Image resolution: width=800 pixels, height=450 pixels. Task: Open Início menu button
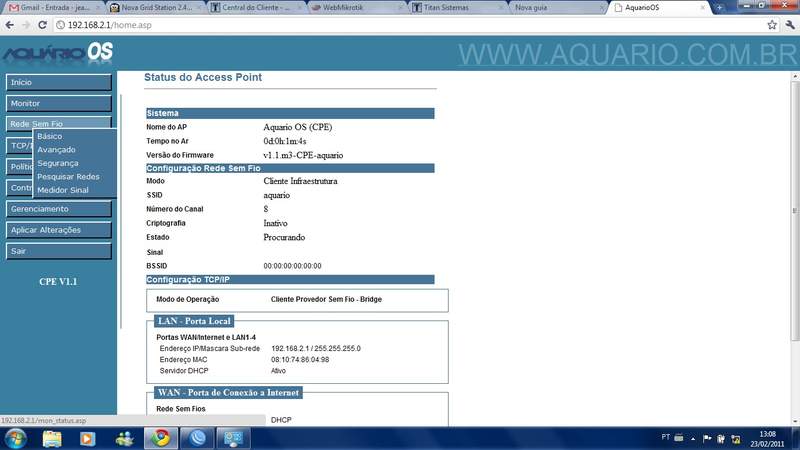[59, 82]
